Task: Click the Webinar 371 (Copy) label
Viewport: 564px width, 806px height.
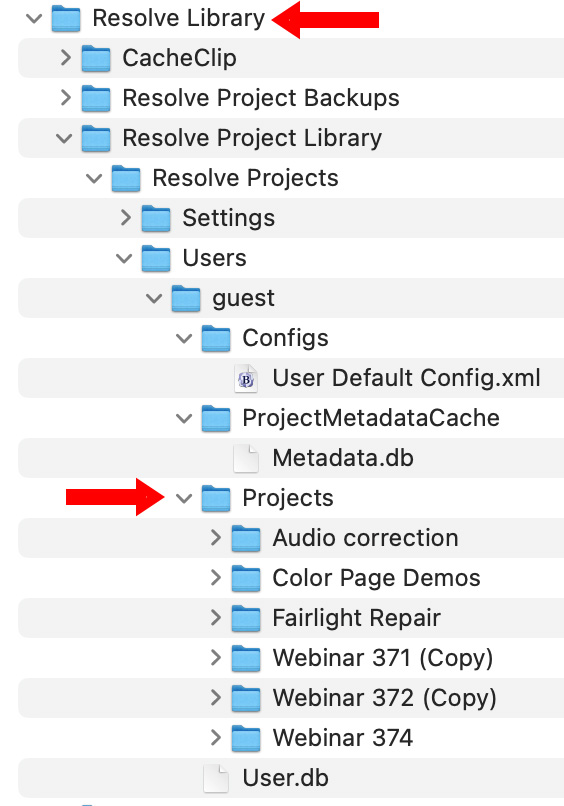Action: (x=383, y=658)
